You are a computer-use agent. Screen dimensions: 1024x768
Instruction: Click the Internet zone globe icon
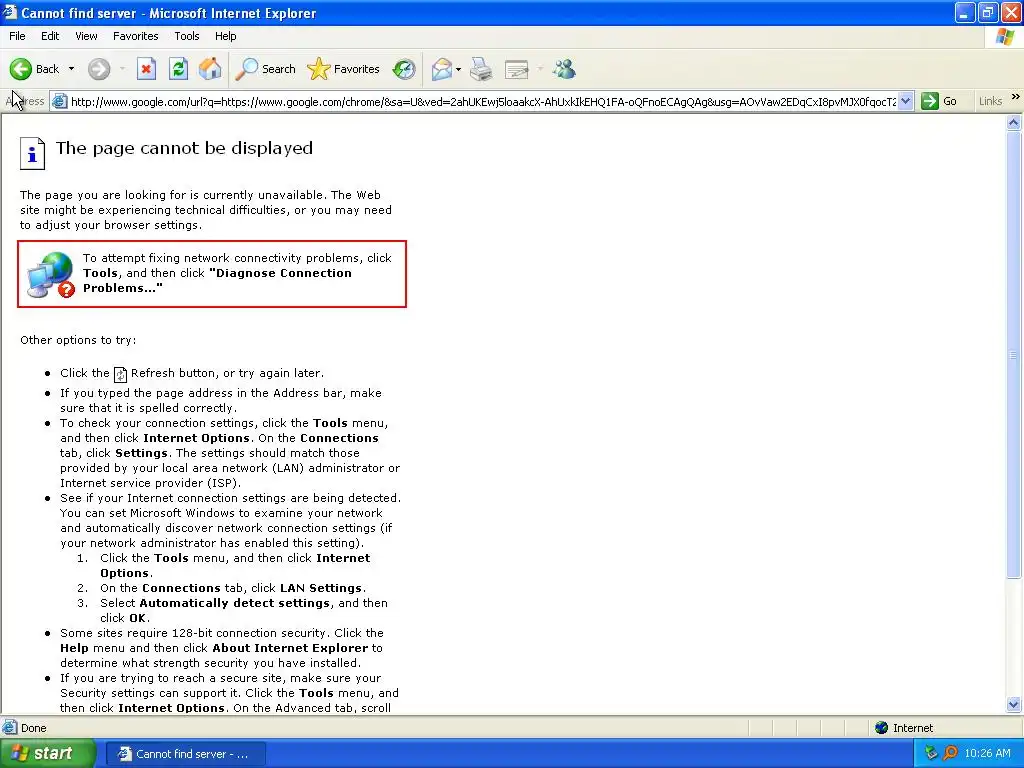[x=882, y=728]
